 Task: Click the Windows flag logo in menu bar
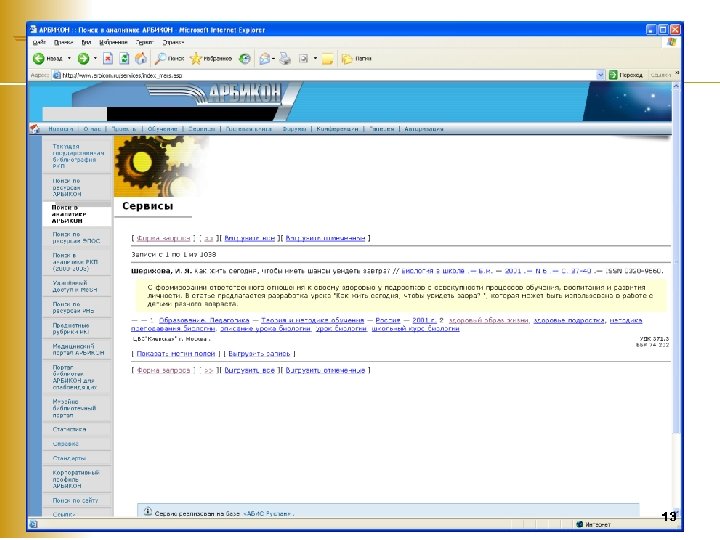[671, 42]
